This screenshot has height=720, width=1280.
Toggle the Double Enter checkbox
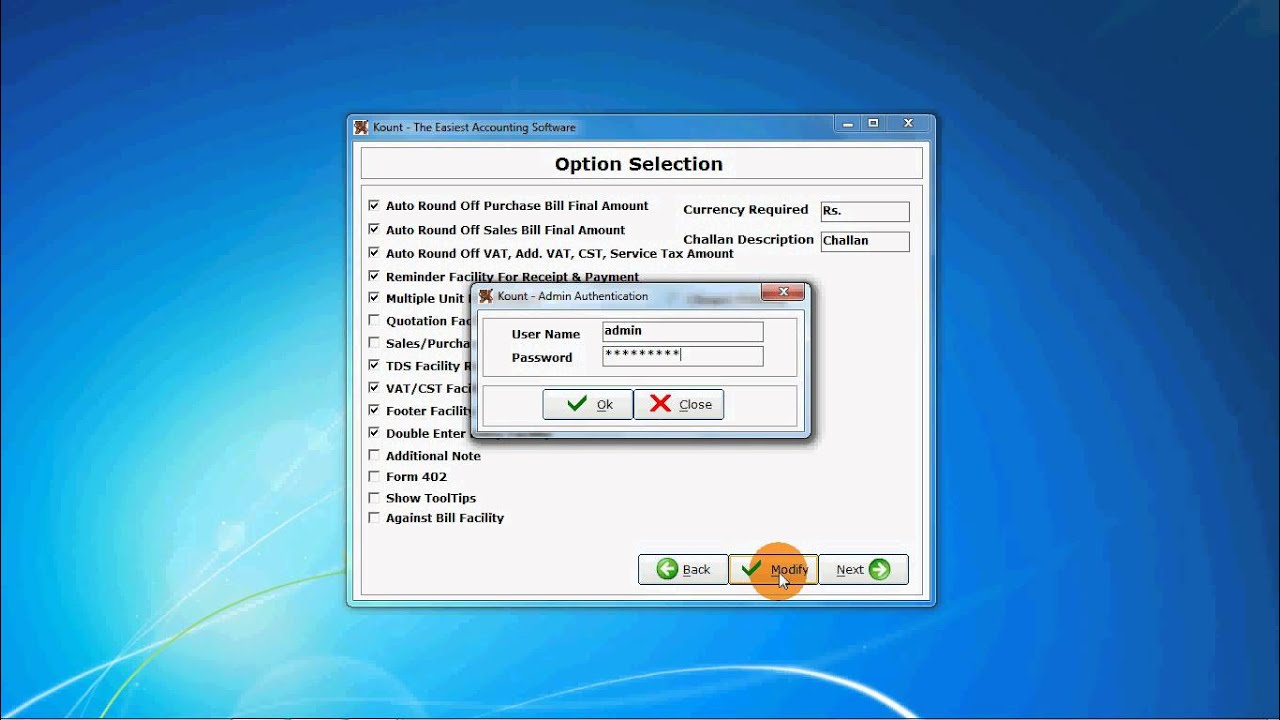coord(374,433)
